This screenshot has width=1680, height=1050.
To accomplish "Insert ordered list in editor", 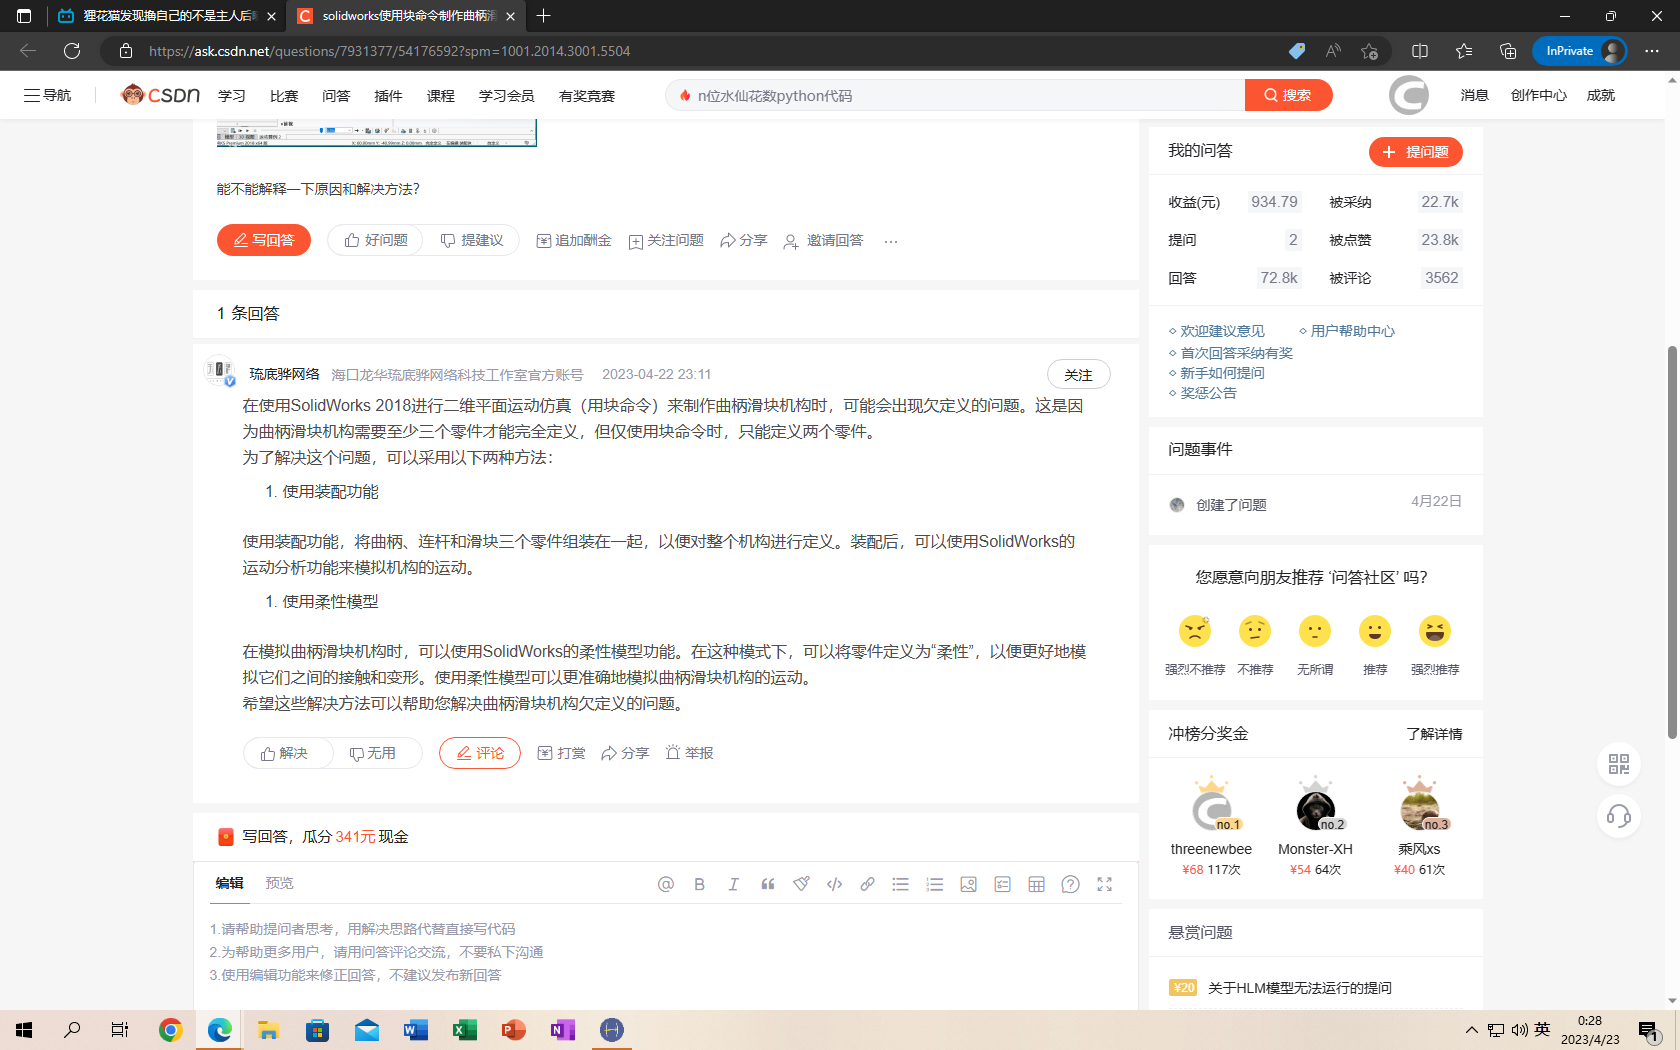I will (935, 884).
